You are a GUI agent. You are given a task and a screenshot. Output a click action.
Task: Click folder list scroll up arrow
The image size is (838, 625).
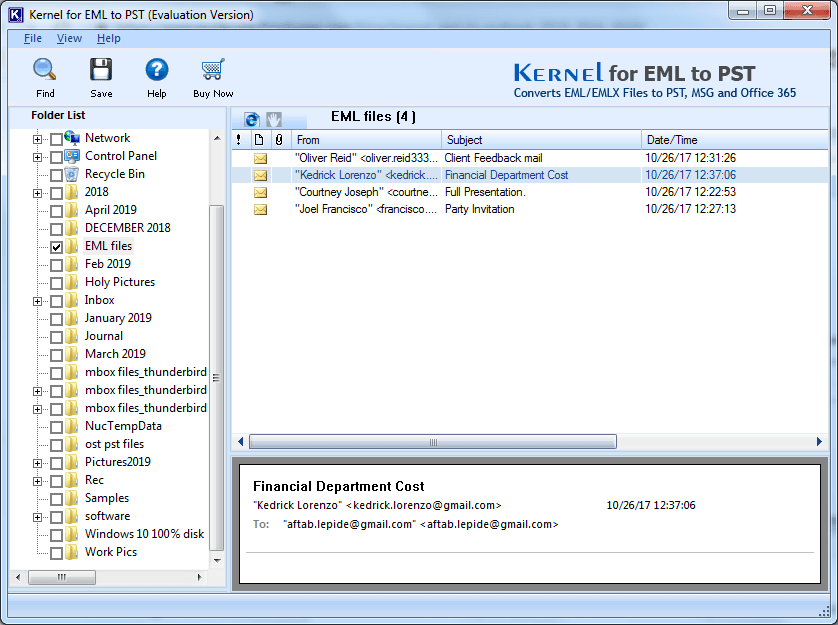217,138
